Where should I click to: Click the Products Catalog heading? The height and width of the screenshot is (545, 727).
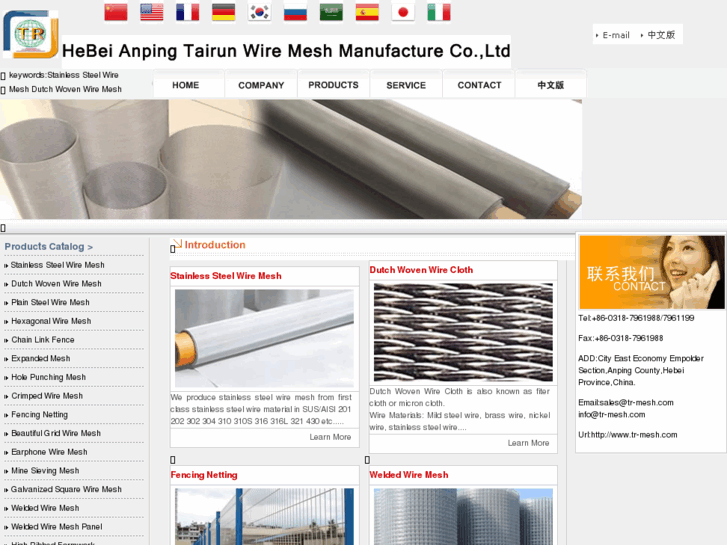(49, 247)
